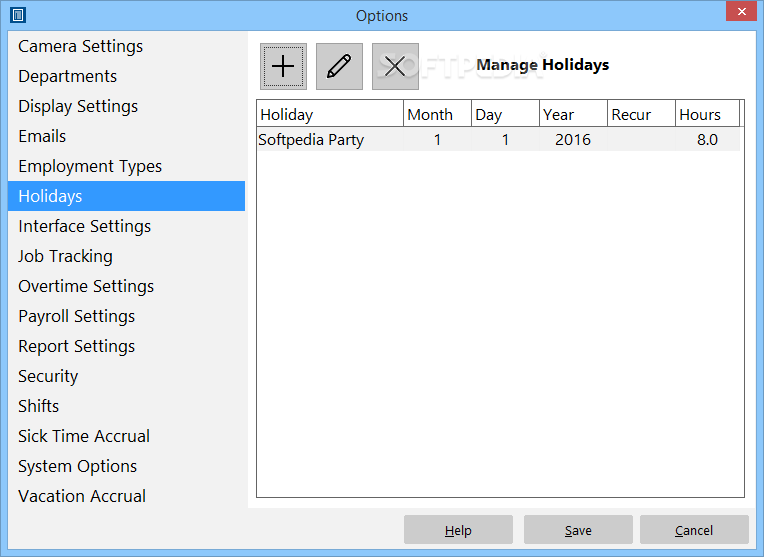This screenshot has height=557, width=764.
Task: Click the Hours column header
Action: pos(707,115)
